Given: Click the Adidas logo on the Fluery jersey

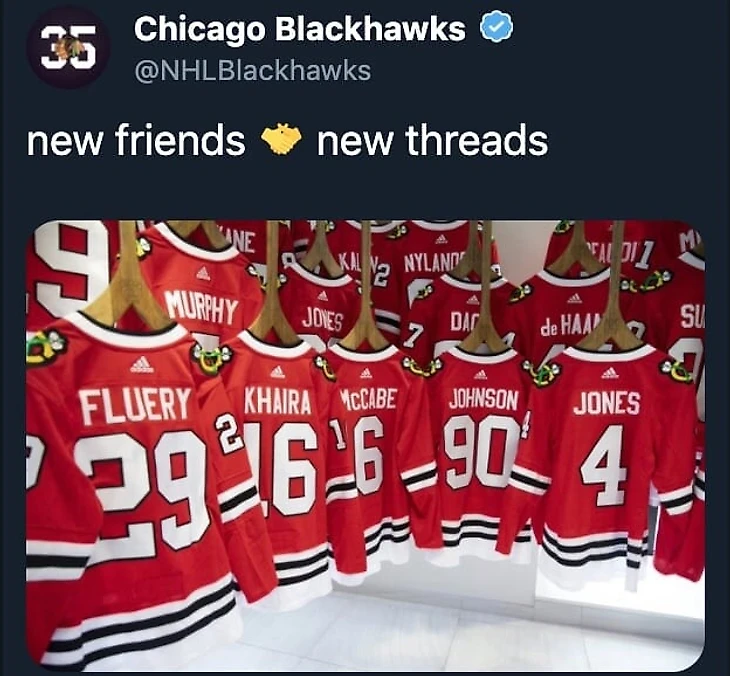Looking at the screenshot, I should tap(142, 364).
